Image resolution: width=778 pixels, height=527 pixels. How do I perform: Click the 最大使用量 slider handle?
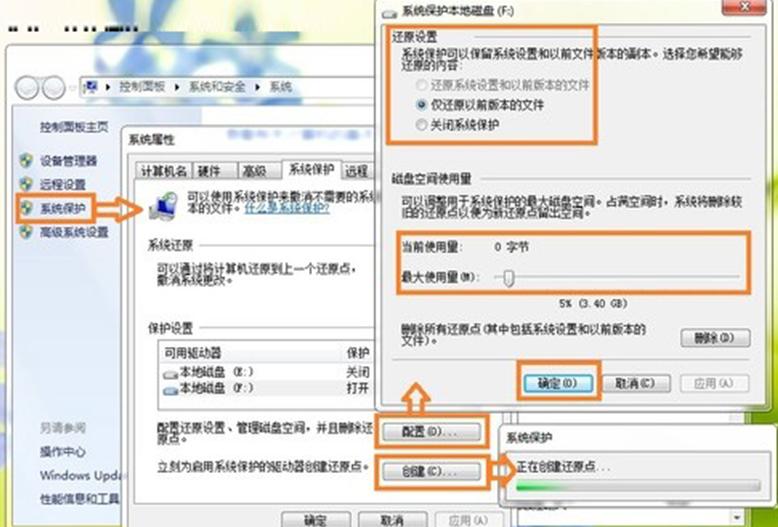(x=508, y=278)
